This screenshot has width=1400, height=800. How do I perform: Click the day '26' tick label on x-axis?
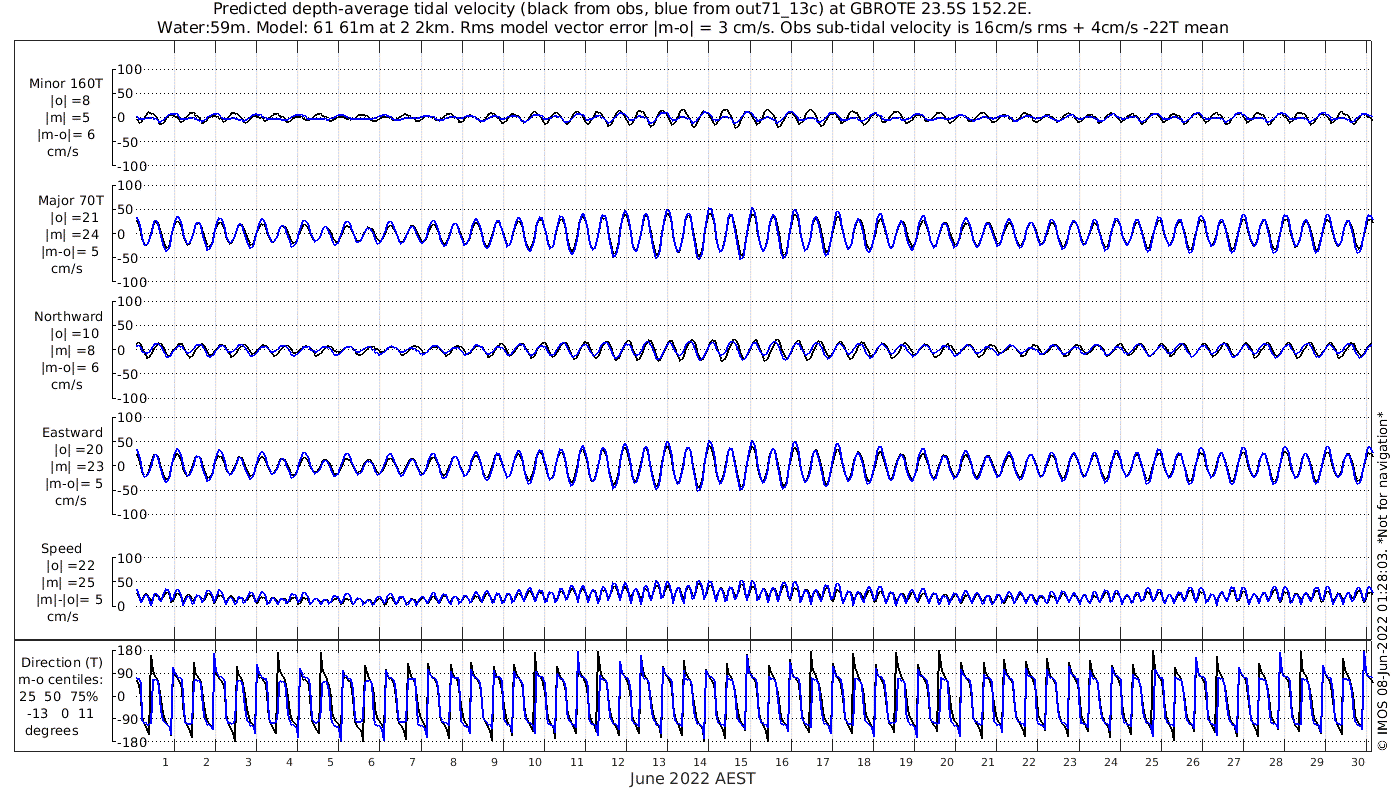1194,762
